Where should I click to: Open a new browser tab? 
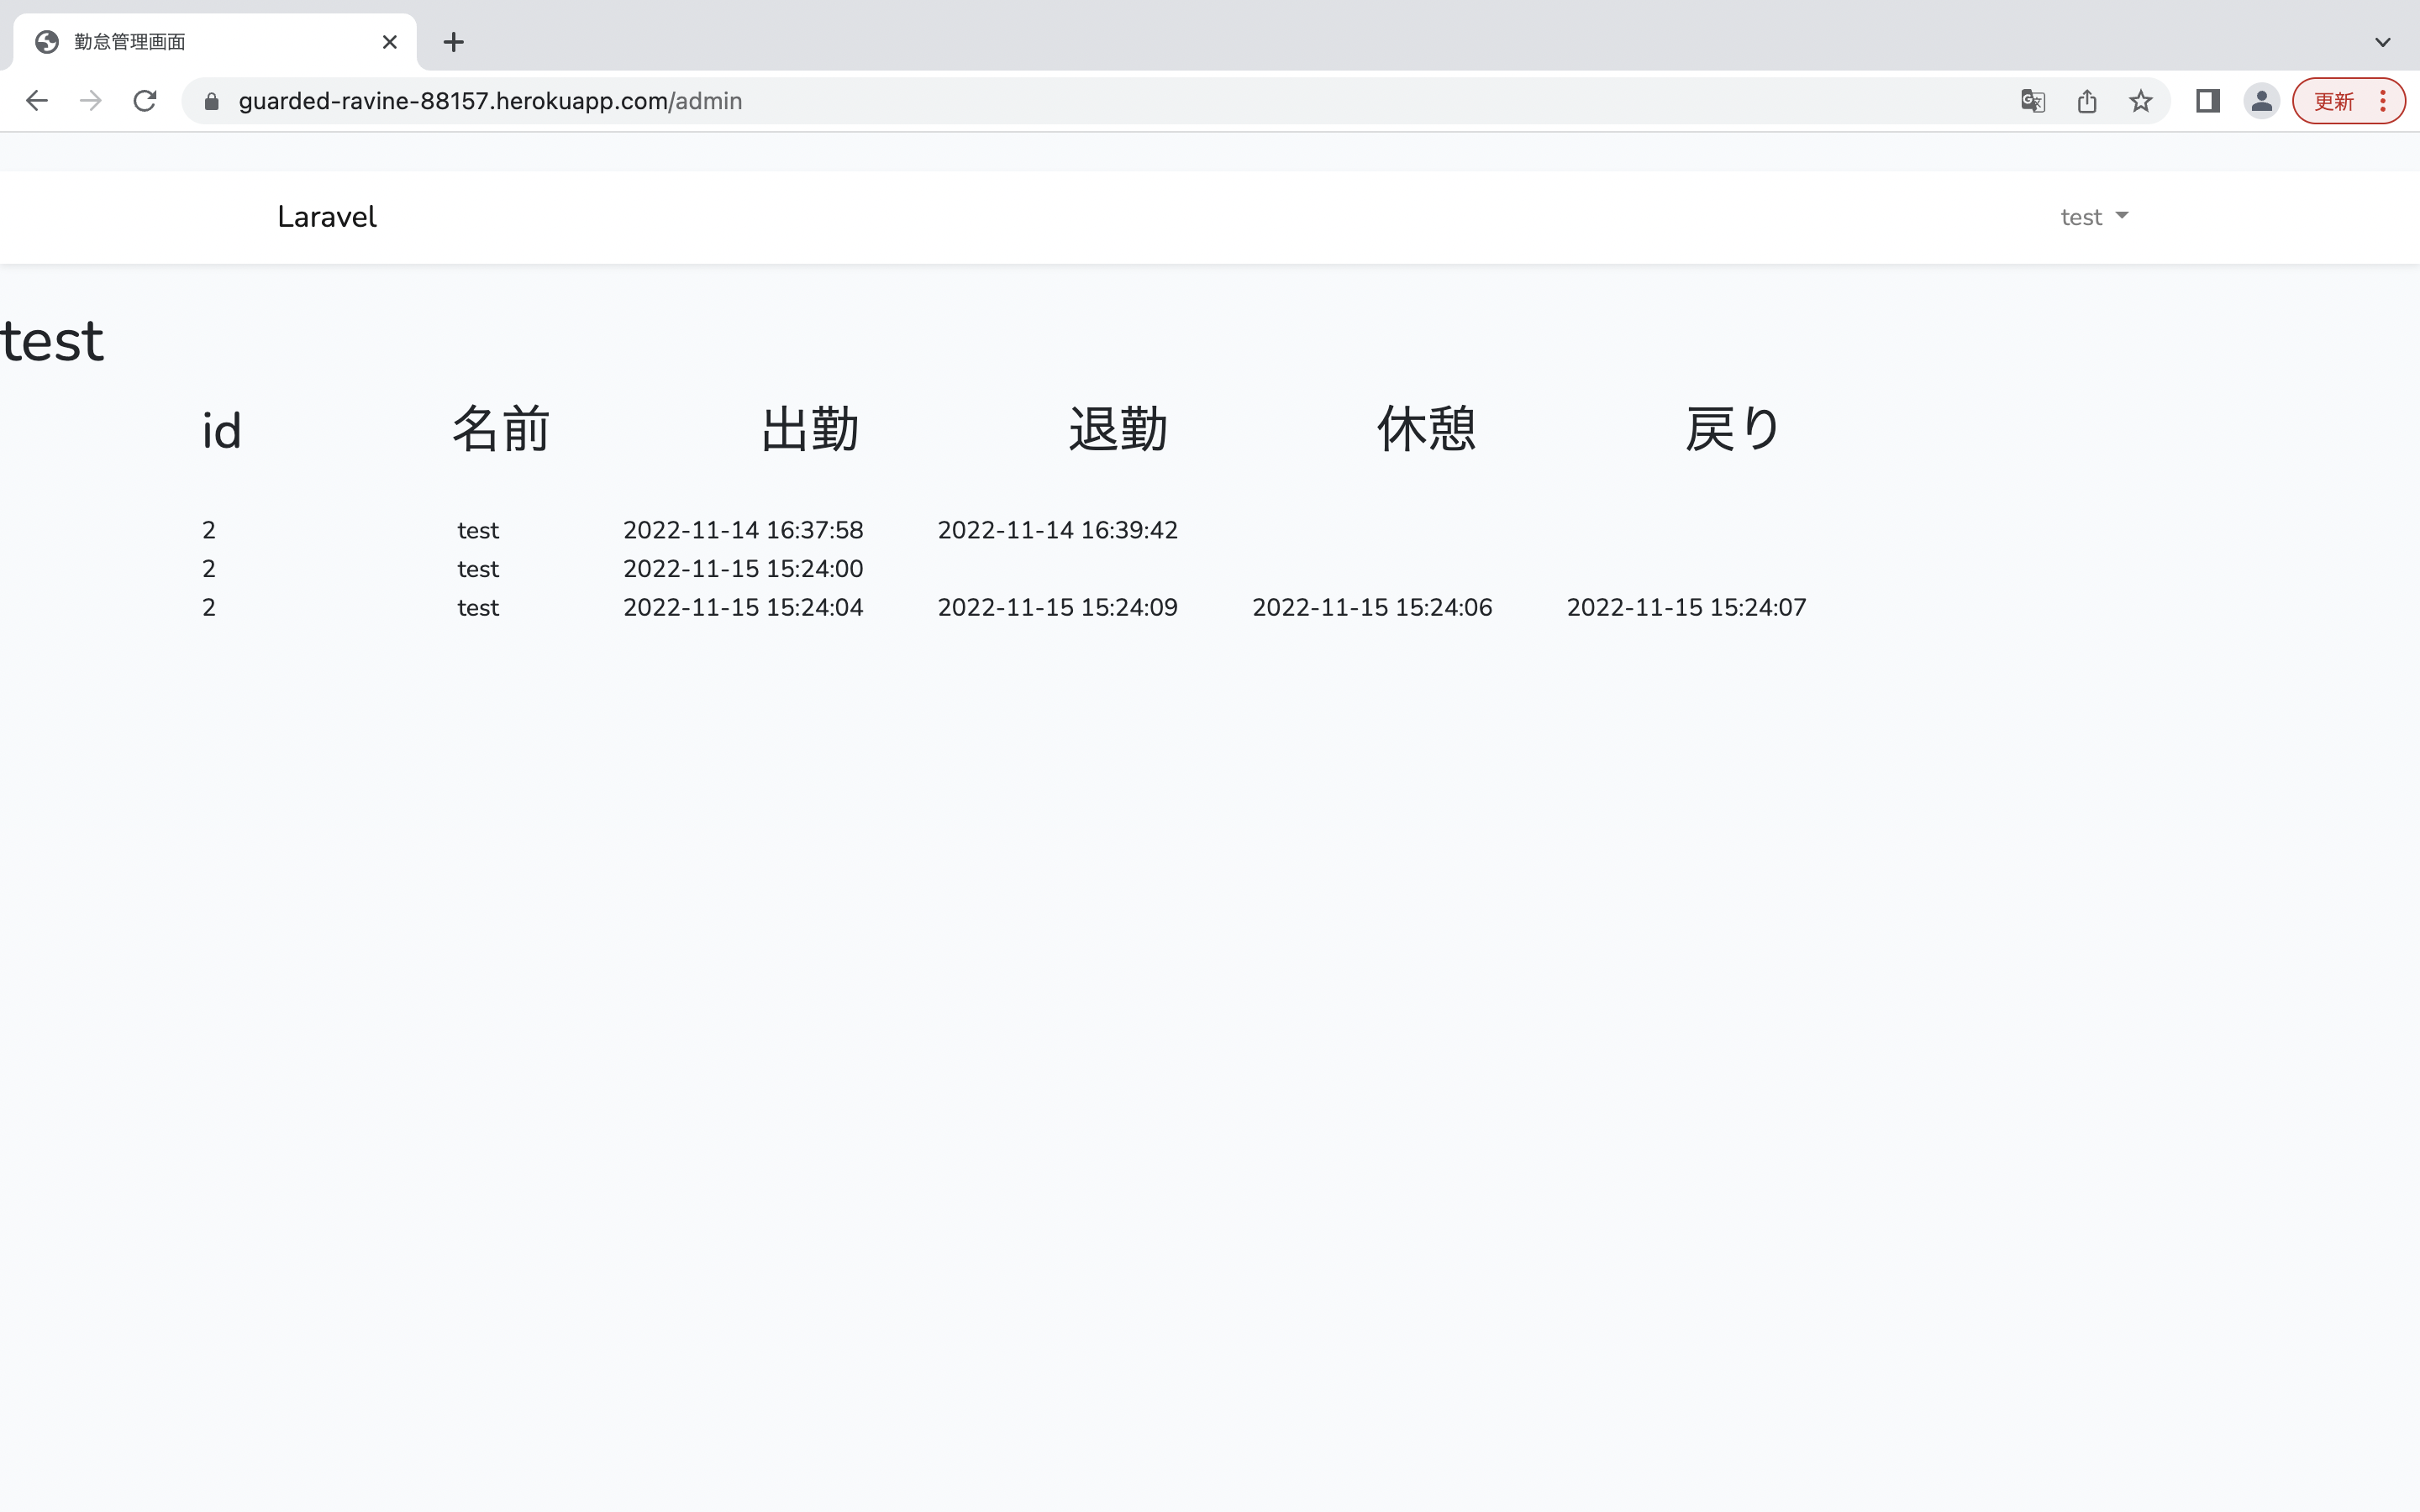pos(453,42)
